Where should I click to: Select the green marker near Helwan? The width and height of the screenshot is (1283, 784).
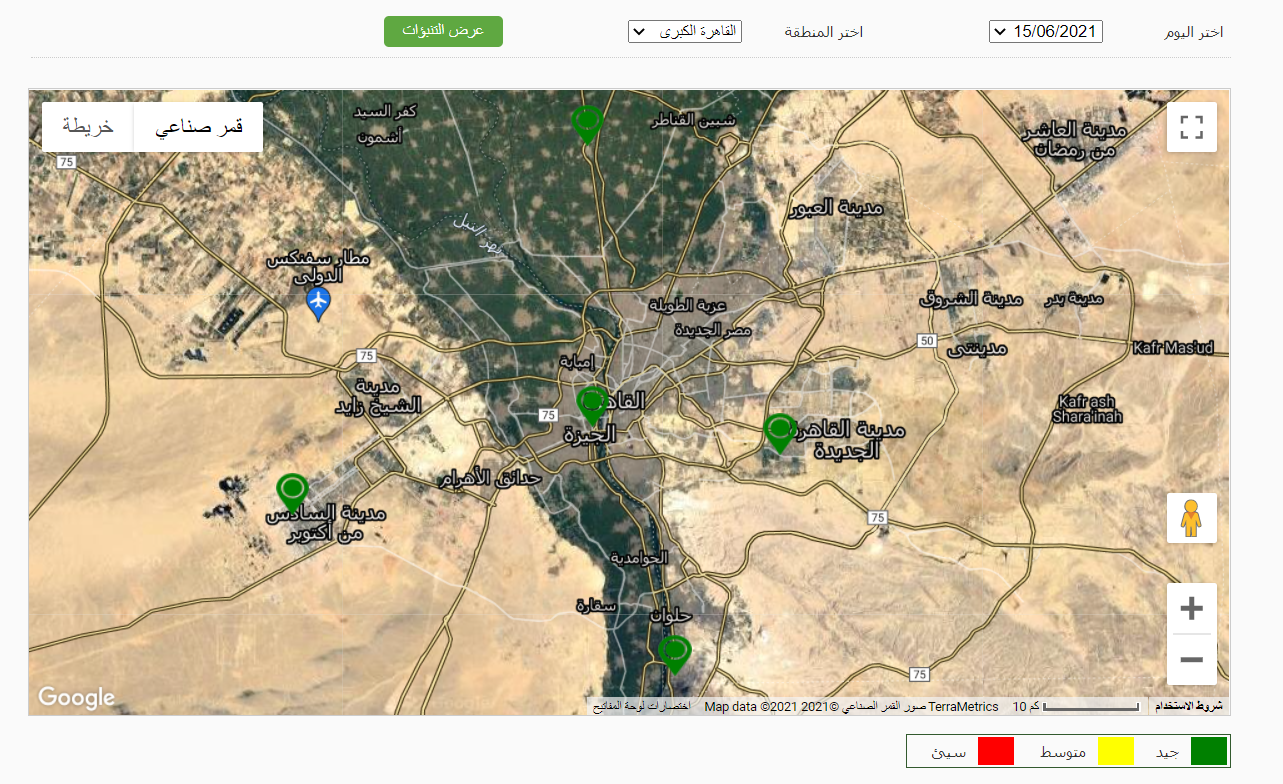675,652
